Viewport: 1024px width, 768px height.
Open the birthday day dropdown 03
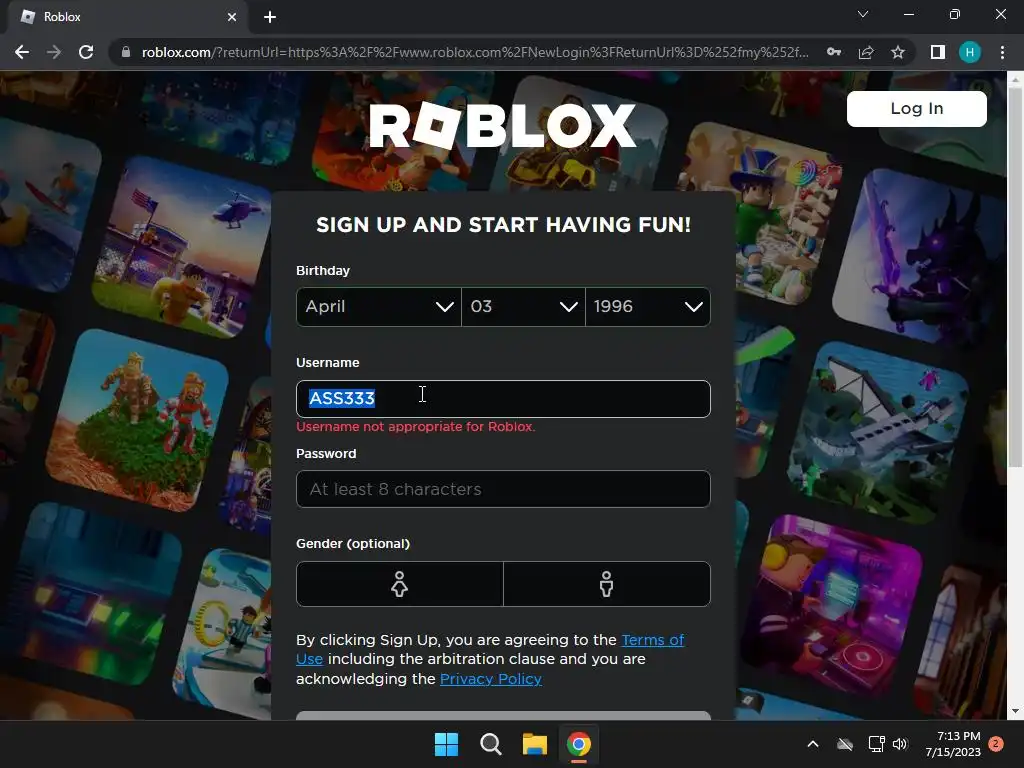pyautogui.click(x=523, y=306)
